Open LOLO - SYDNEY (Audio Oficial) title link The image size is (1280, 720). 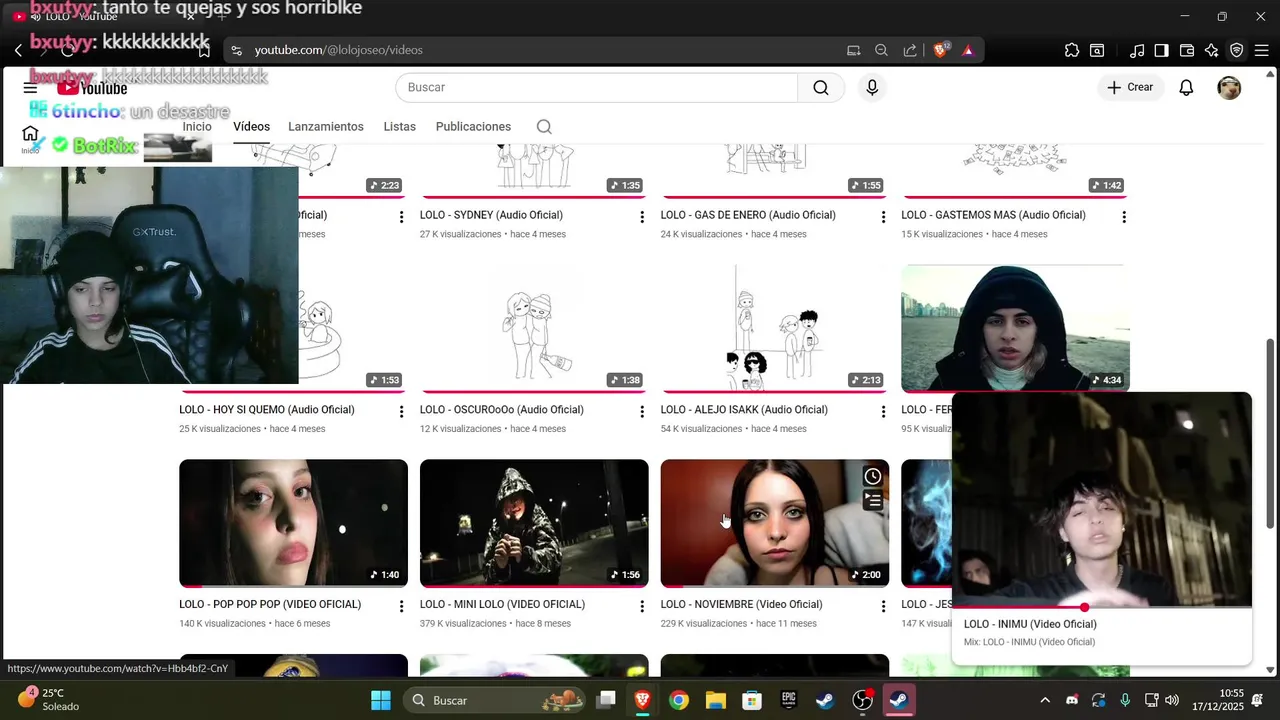491,215
